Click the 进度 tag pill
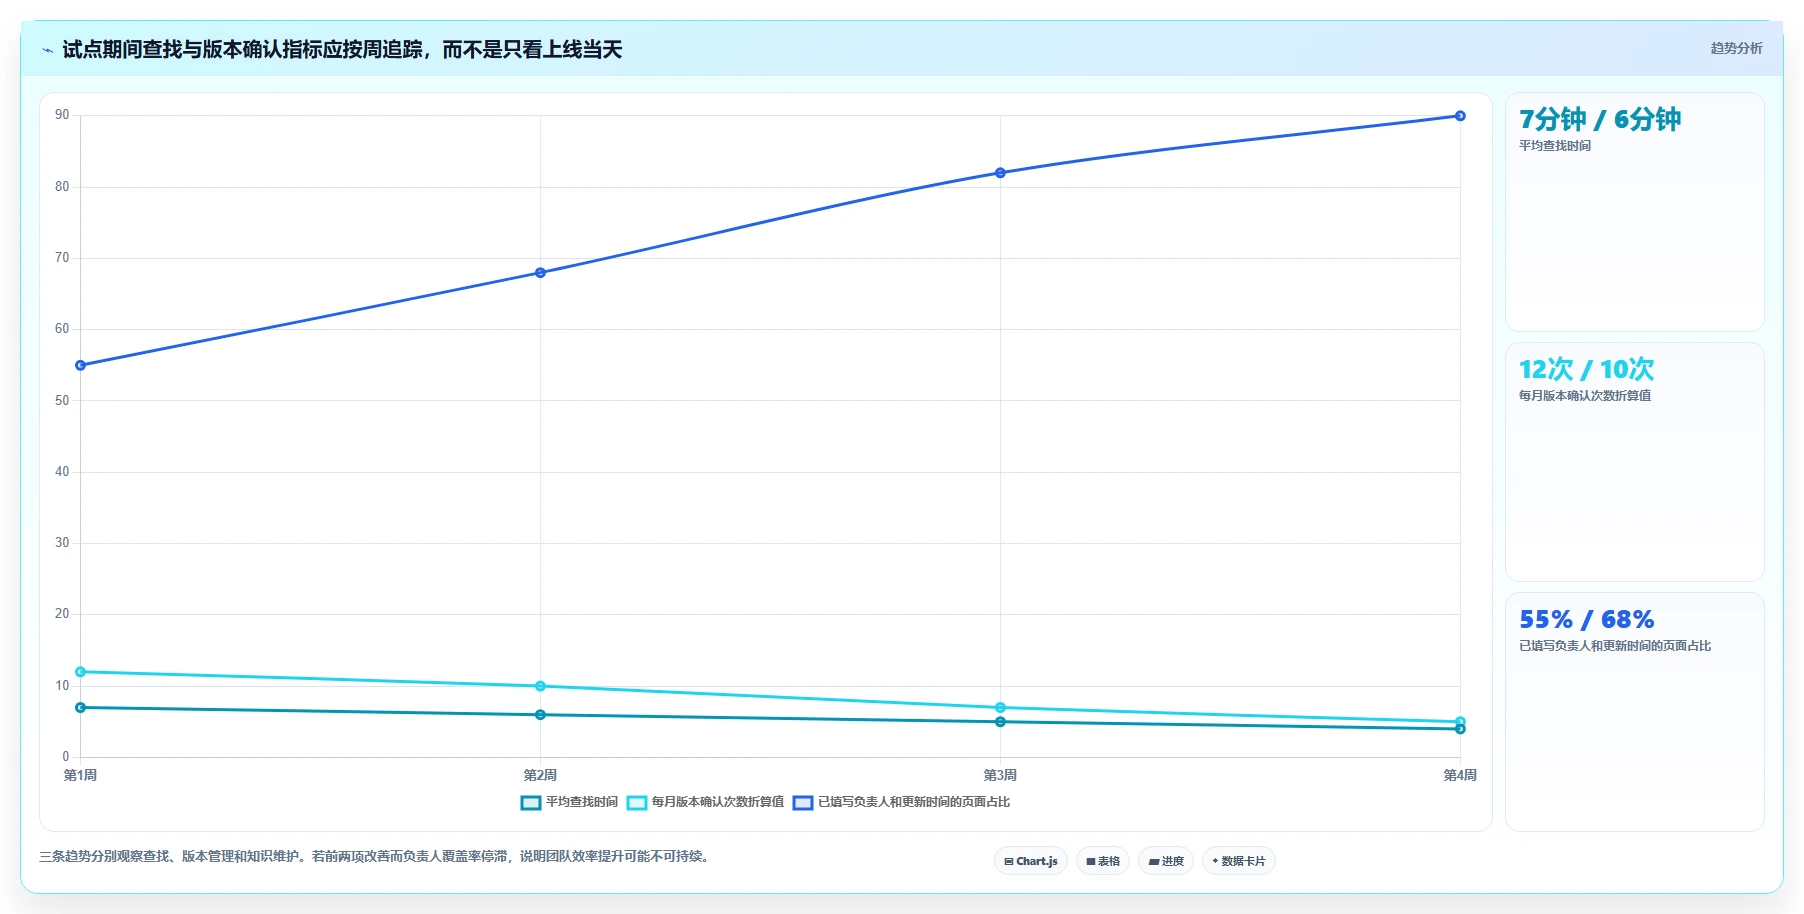 tap(1166, 861)
